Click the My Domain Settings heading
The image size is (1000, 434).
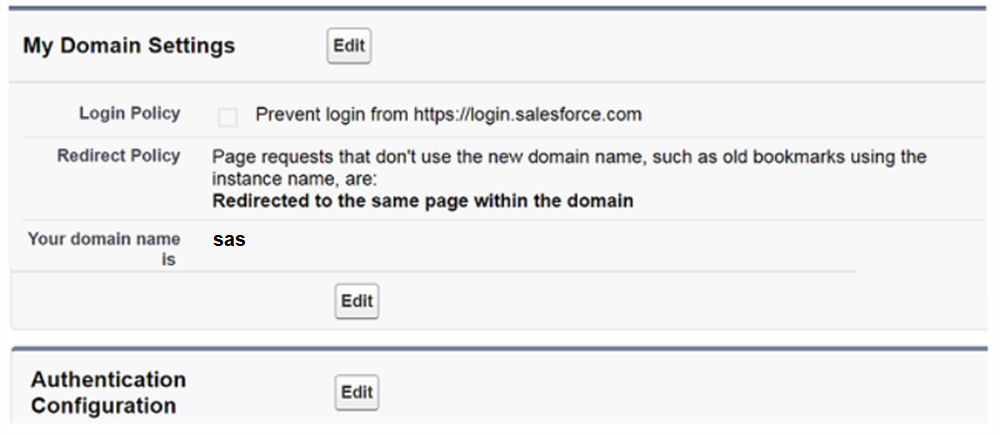pyautogui.click(x=129, y=46)
